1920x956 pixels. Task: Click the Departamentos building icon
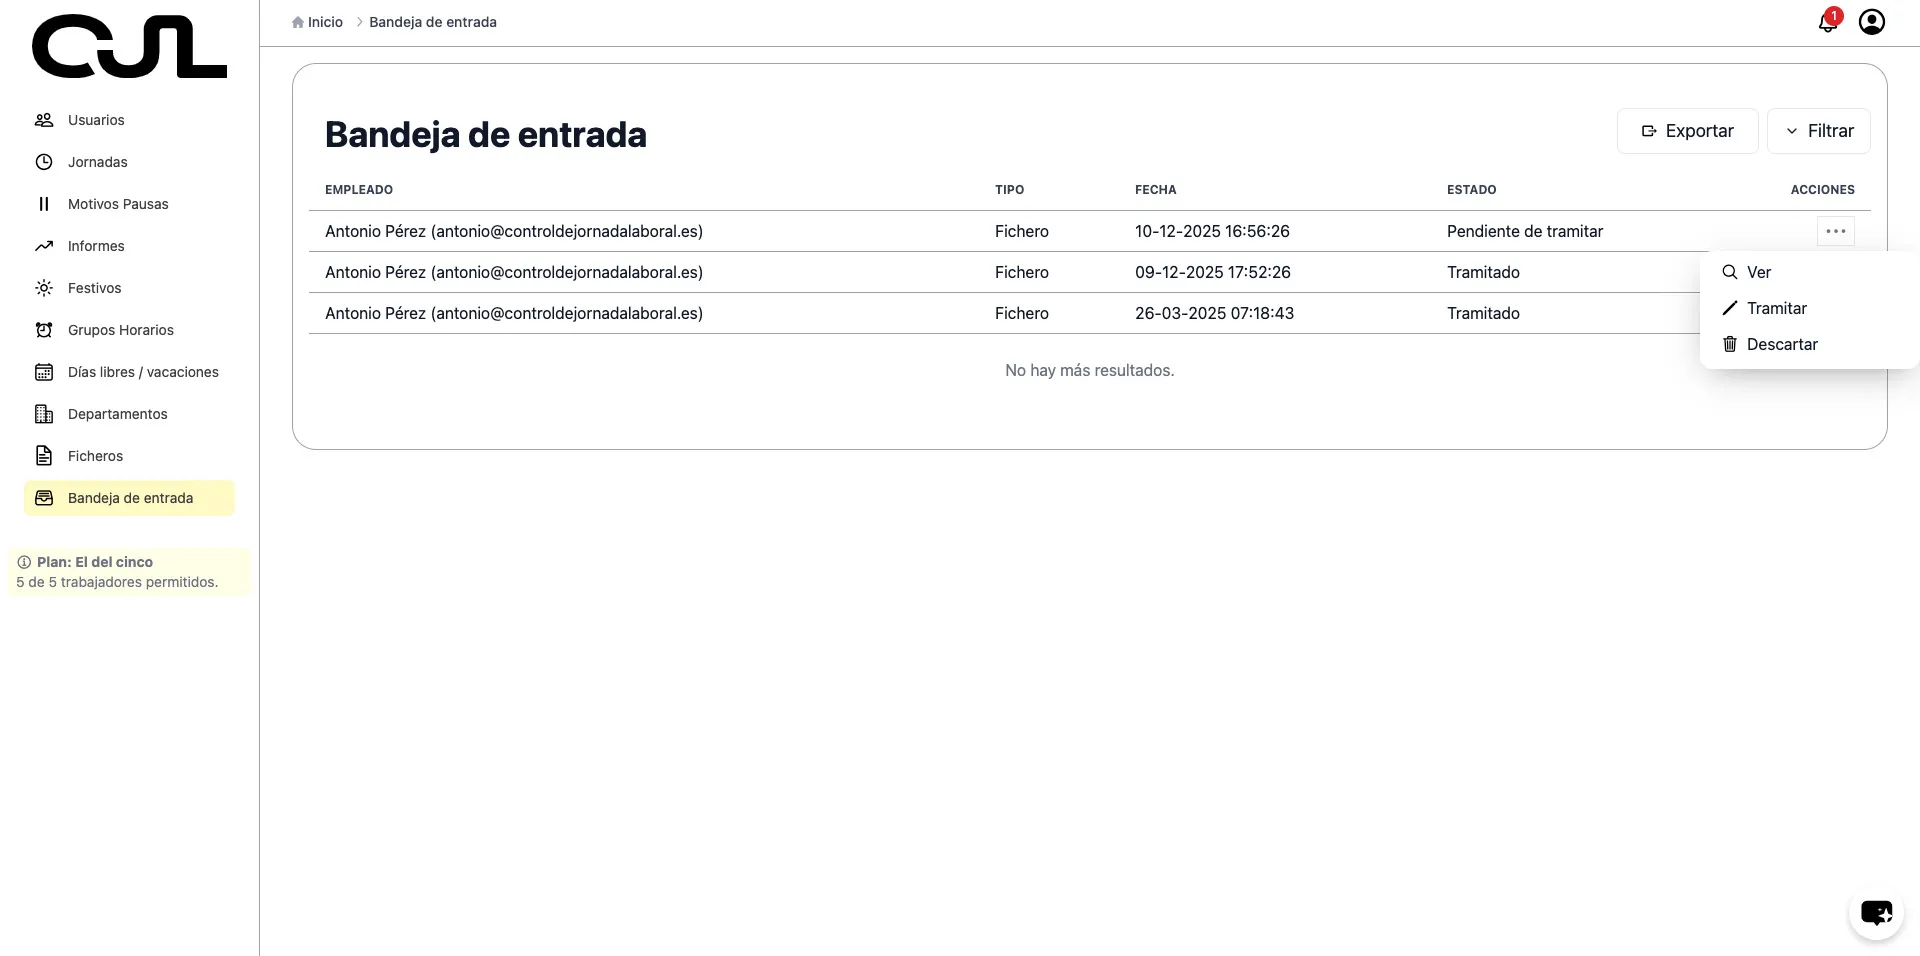pos(44,414)
